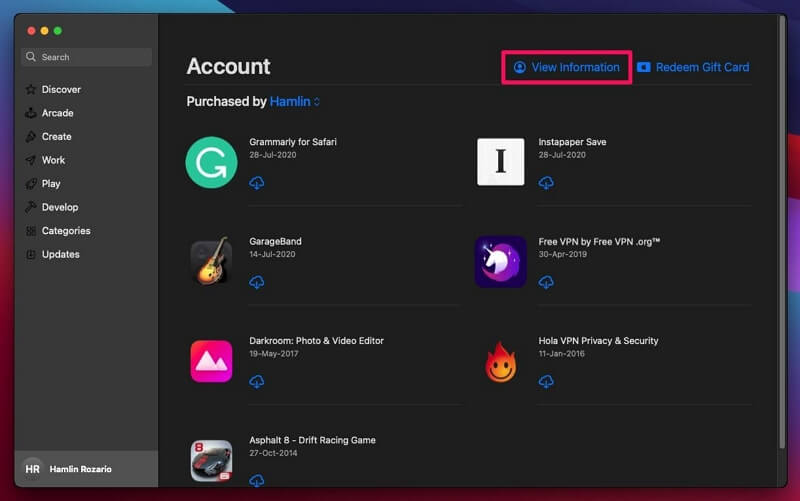
Task: Open the Updates sidebar section
Action: [x=60, y=254]
